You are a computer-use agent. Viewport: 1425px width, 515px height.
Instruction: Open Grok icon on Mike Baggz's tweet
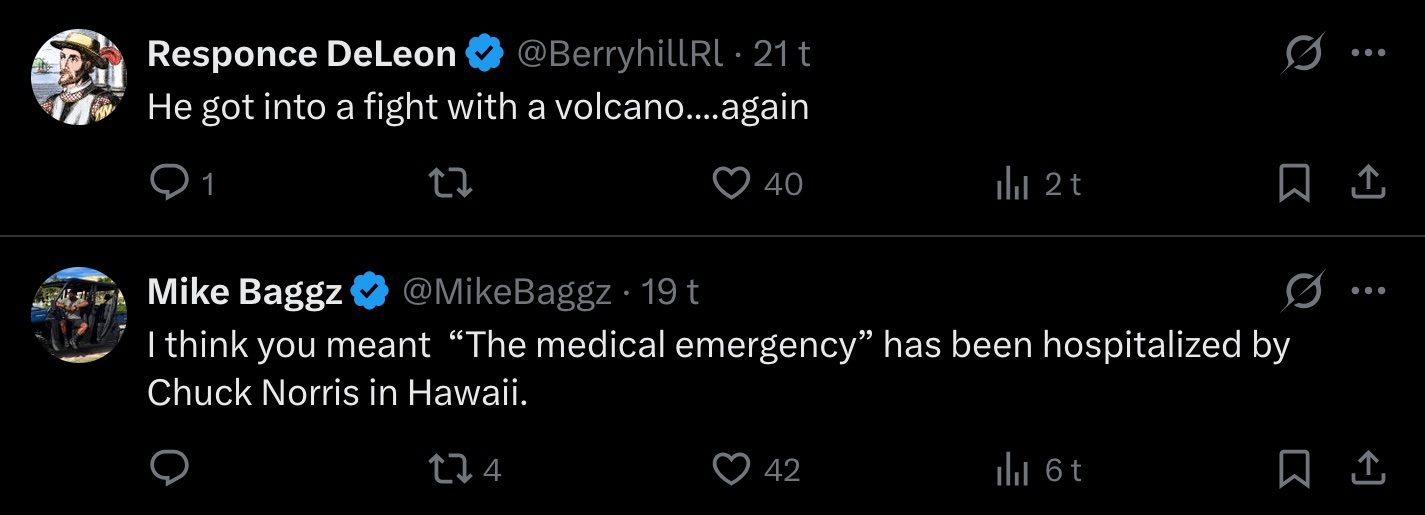pyautogui.click(x=1303, y=291)
